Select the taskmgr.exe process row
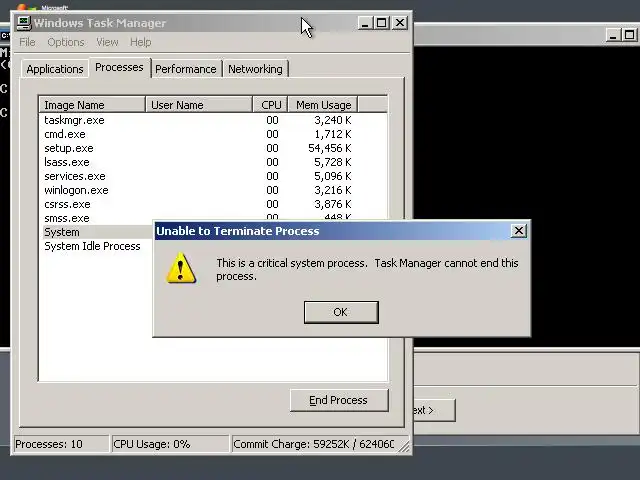 (x=213, y=120)
